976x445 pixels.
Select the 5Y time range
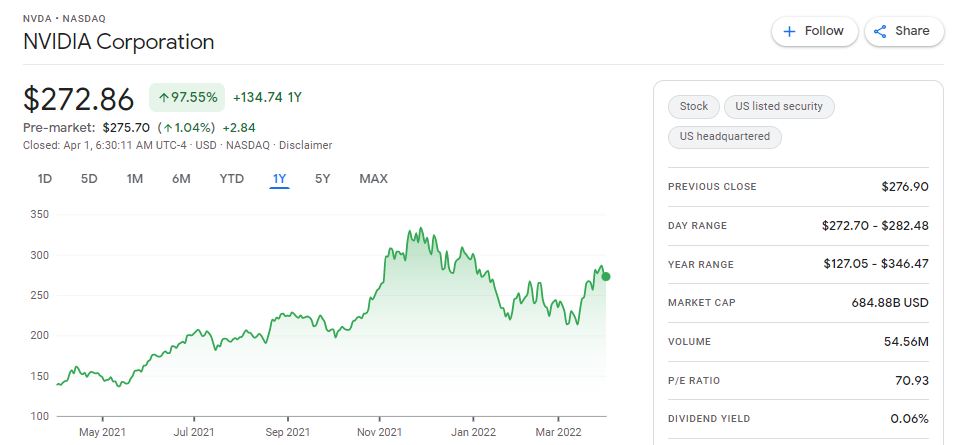tap(322, 179)
